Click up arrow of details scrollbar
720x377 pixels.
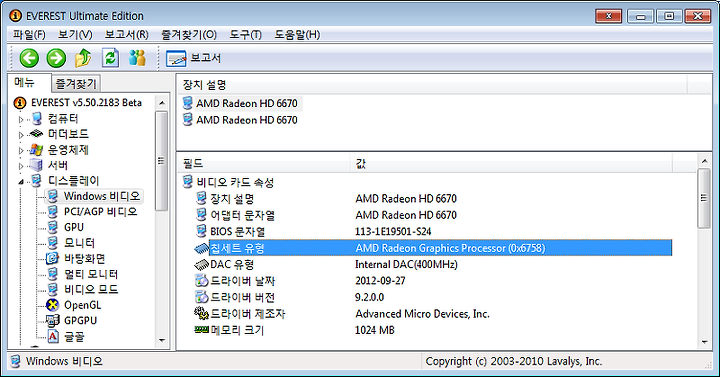pyautogui.click(x=704, y=161)
